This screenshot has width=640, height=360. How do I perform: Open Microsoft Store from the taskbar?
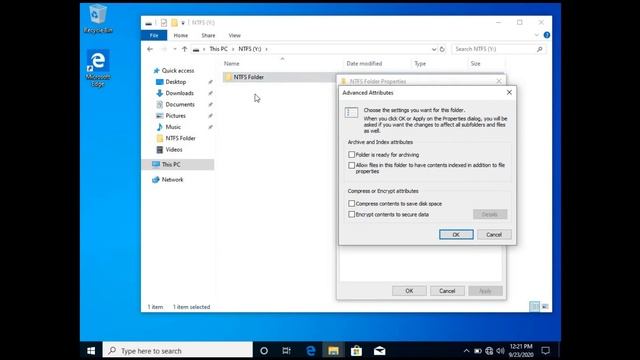tap(356, 351)
